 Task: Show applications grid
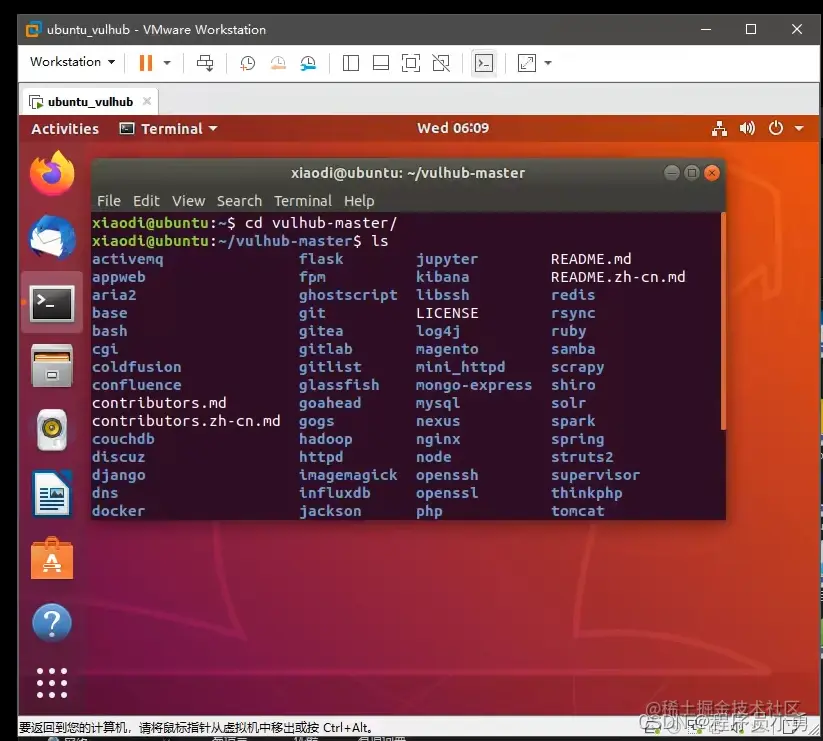pos(52,683)
